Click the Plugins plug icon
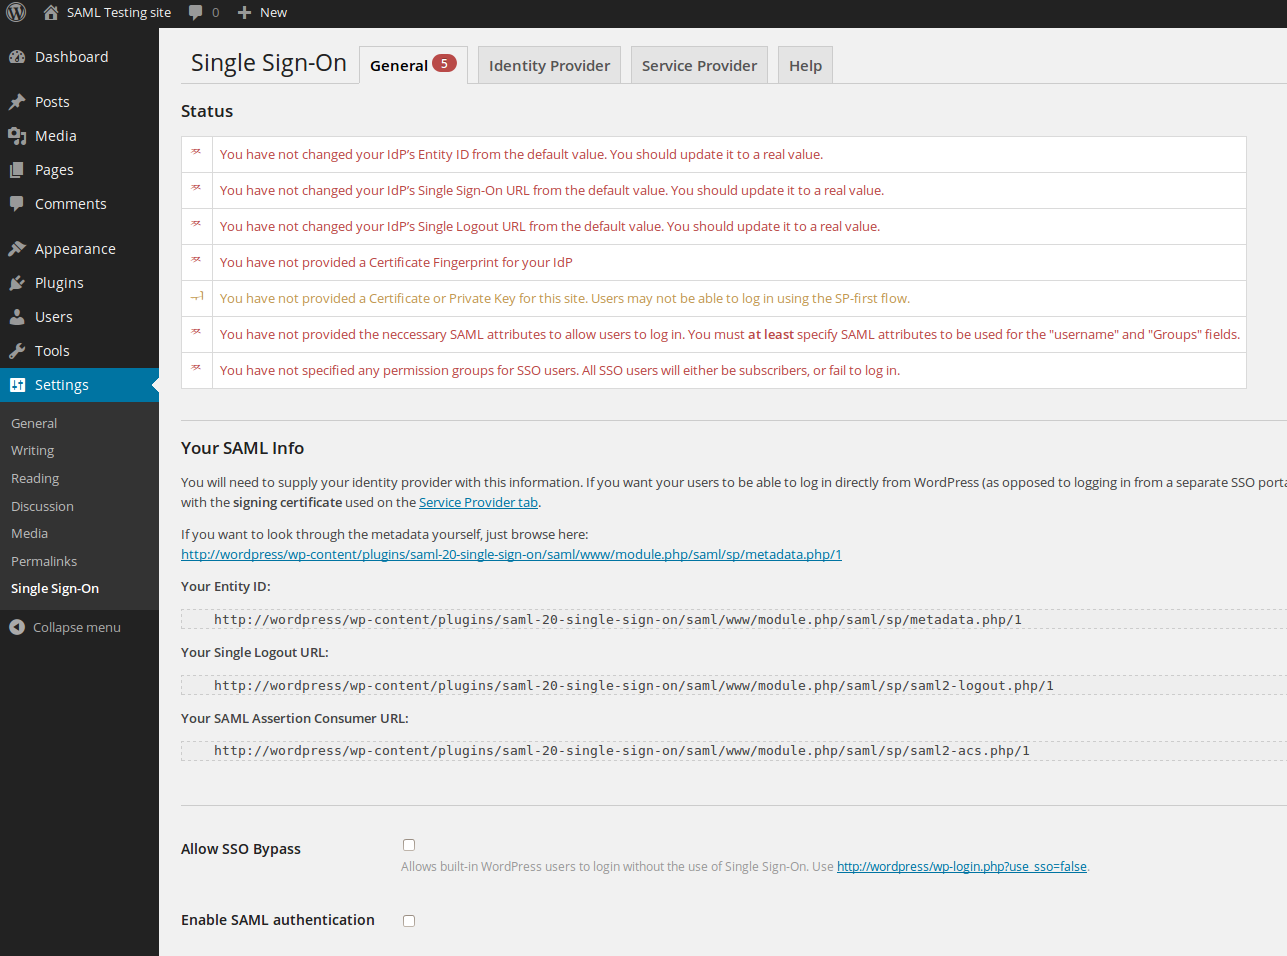Image resolution: width=1287 pixels, height=956 pixels. click(x=17, y=283)
